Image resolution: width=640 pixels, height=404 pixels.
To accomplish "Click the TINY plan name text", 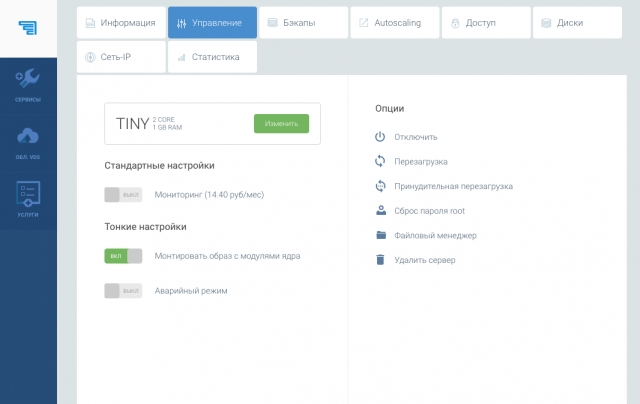I will (132, 123).
